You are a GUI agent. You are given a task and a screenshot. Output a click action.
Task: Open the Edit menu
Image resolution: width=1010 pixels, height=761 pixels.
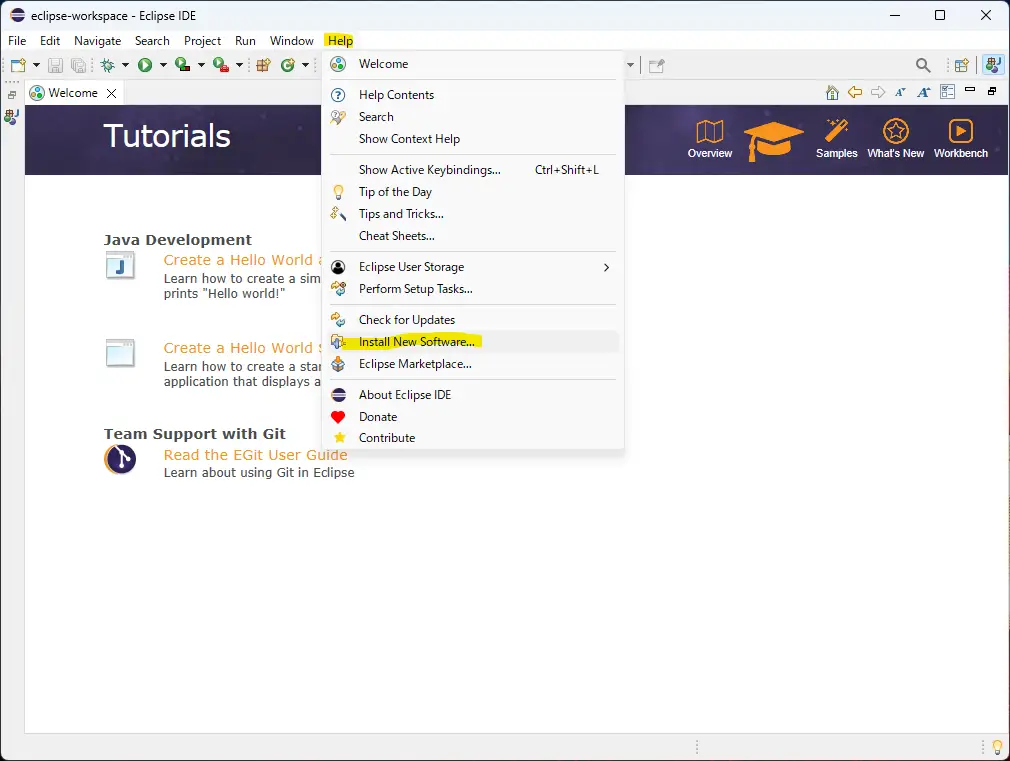[x=50, y=41]
